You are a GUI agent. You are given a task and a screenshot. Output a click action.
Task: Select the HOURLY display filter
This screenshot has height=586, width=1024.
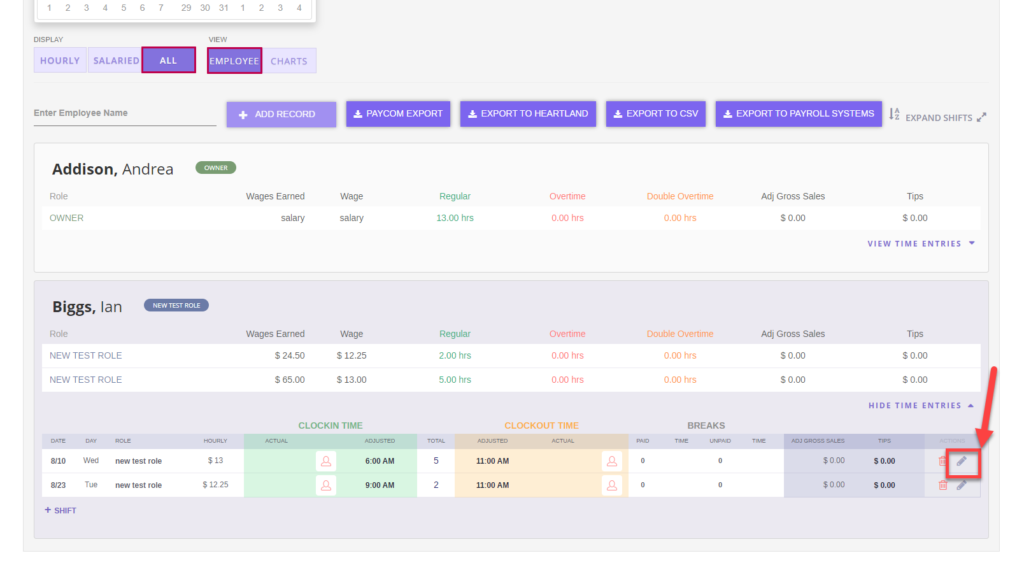pyautogui.click(x=59, y=60)
